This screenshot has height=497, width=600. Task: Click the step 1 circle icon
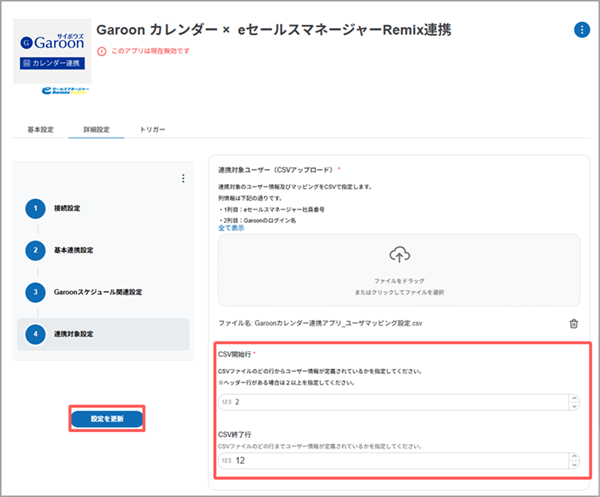point(36,208)
